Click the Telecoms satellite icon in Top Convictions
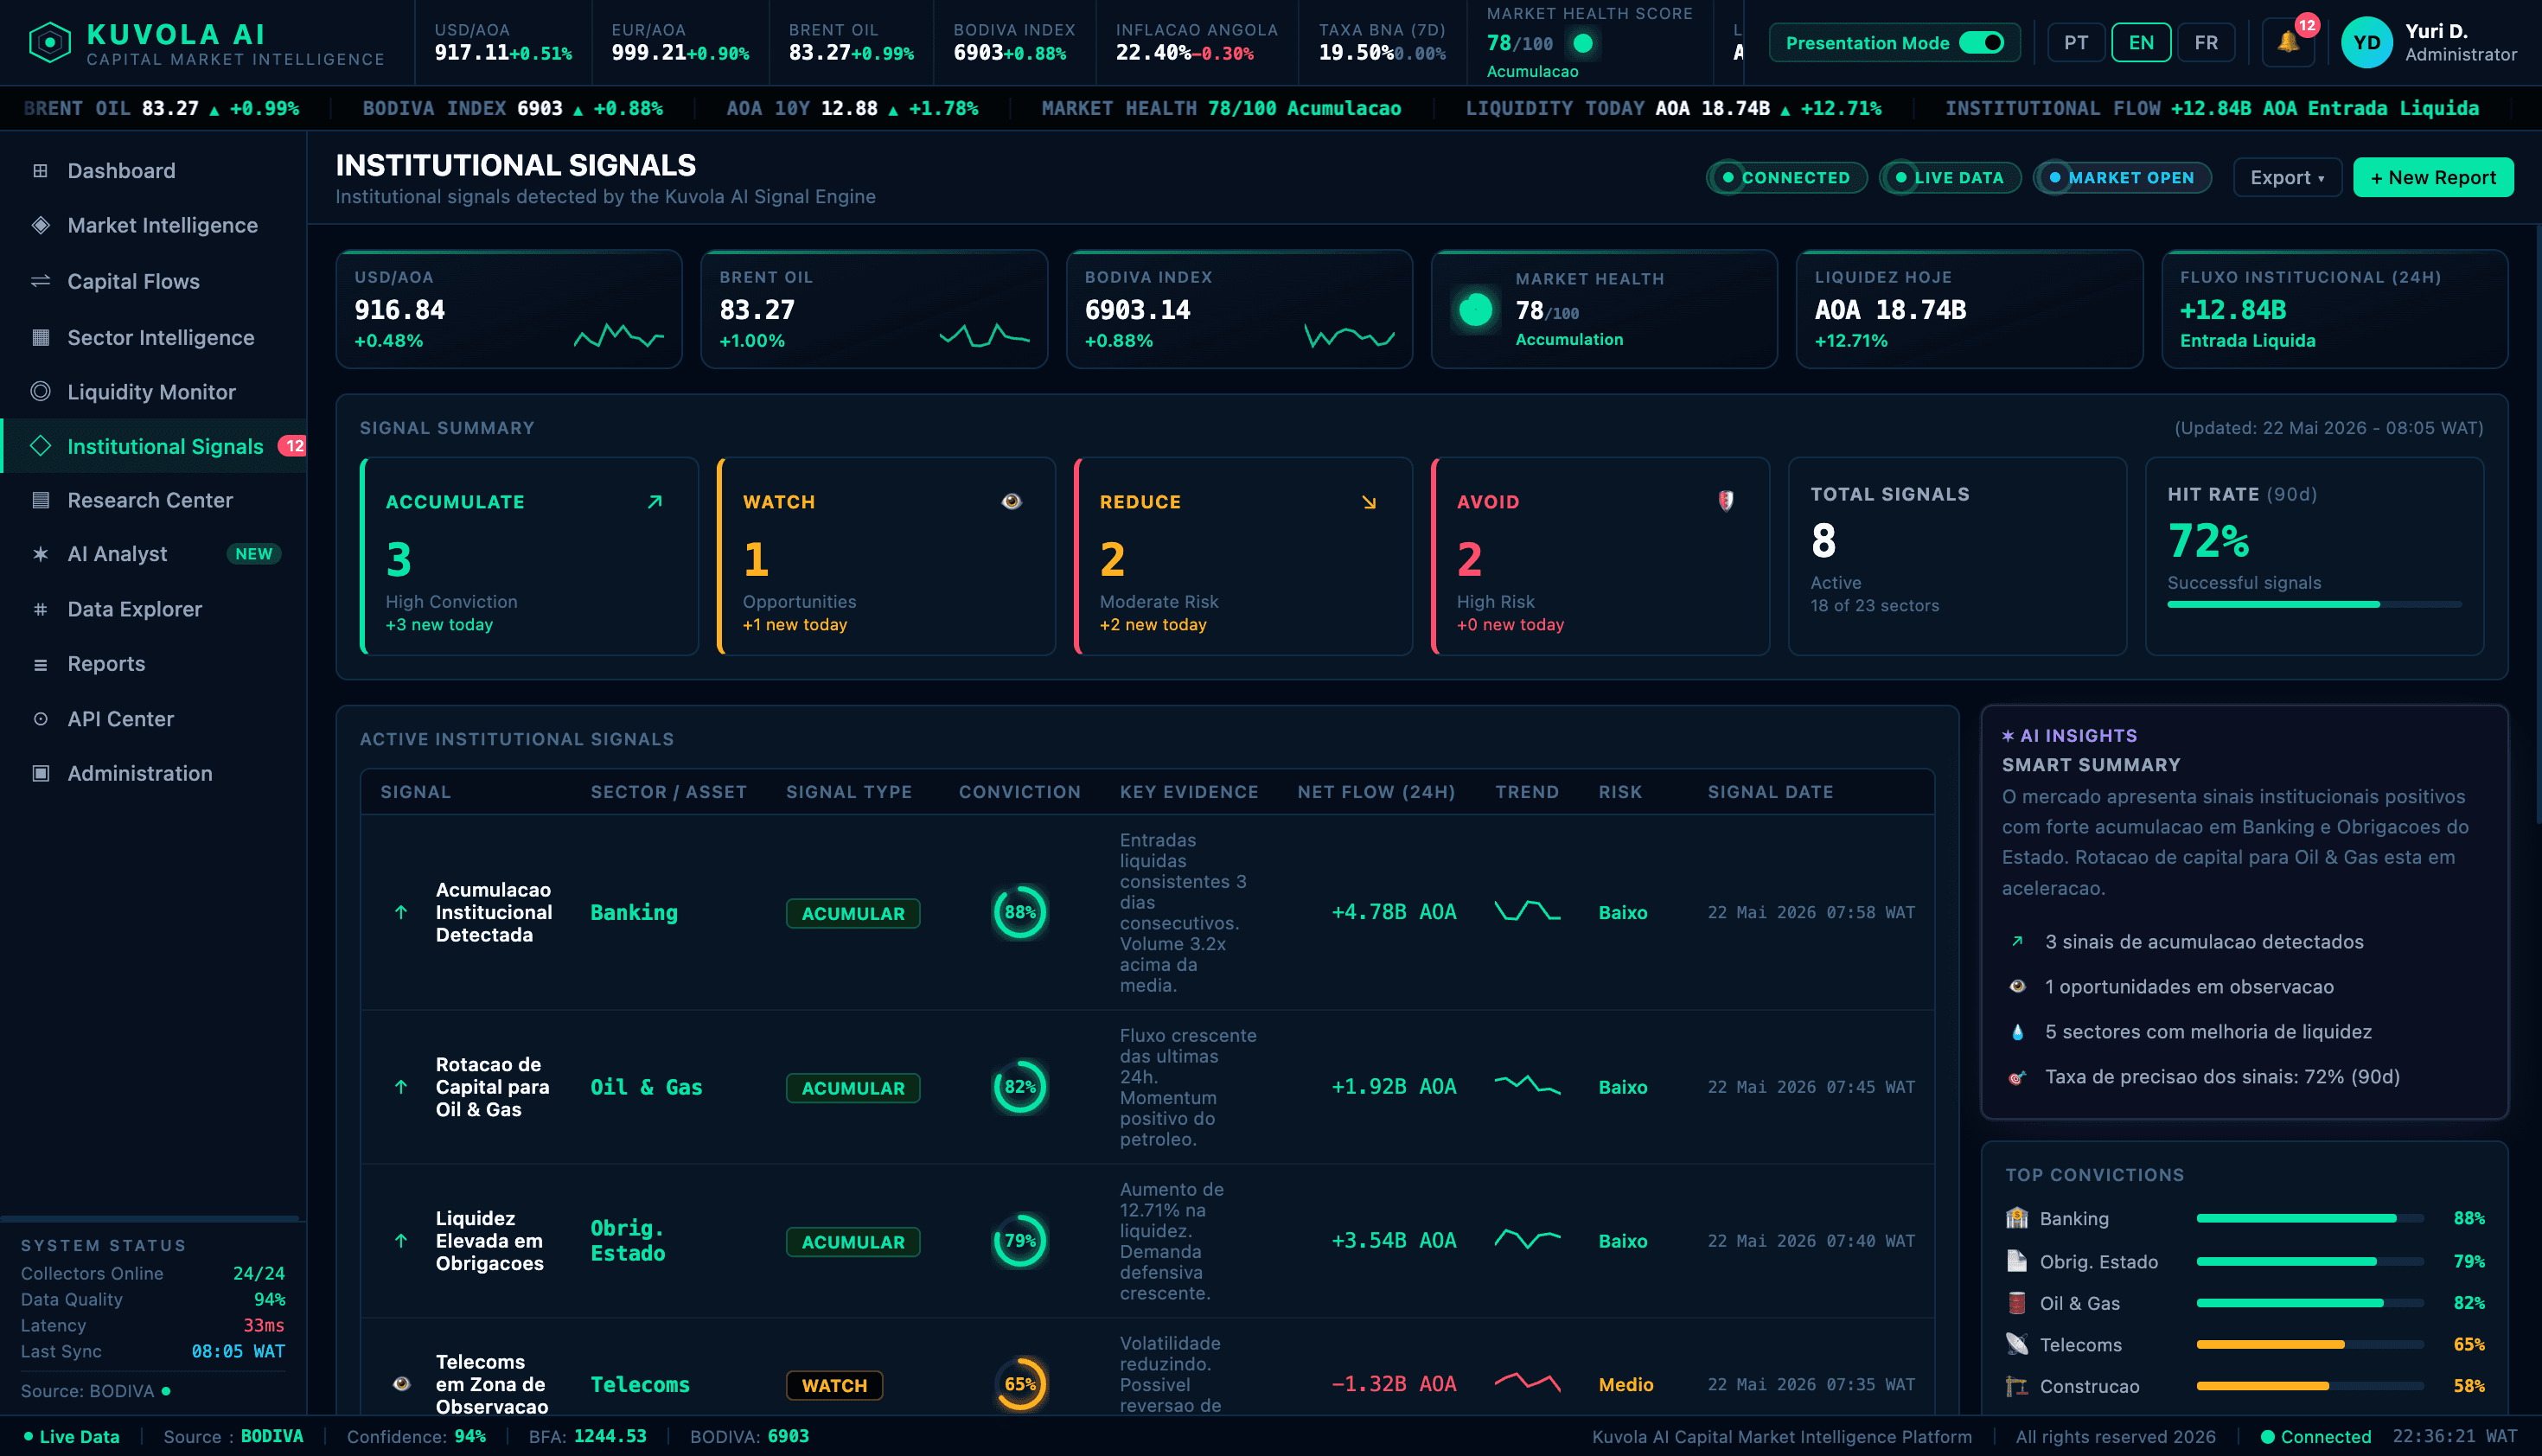 [x=2017, y=1344]
